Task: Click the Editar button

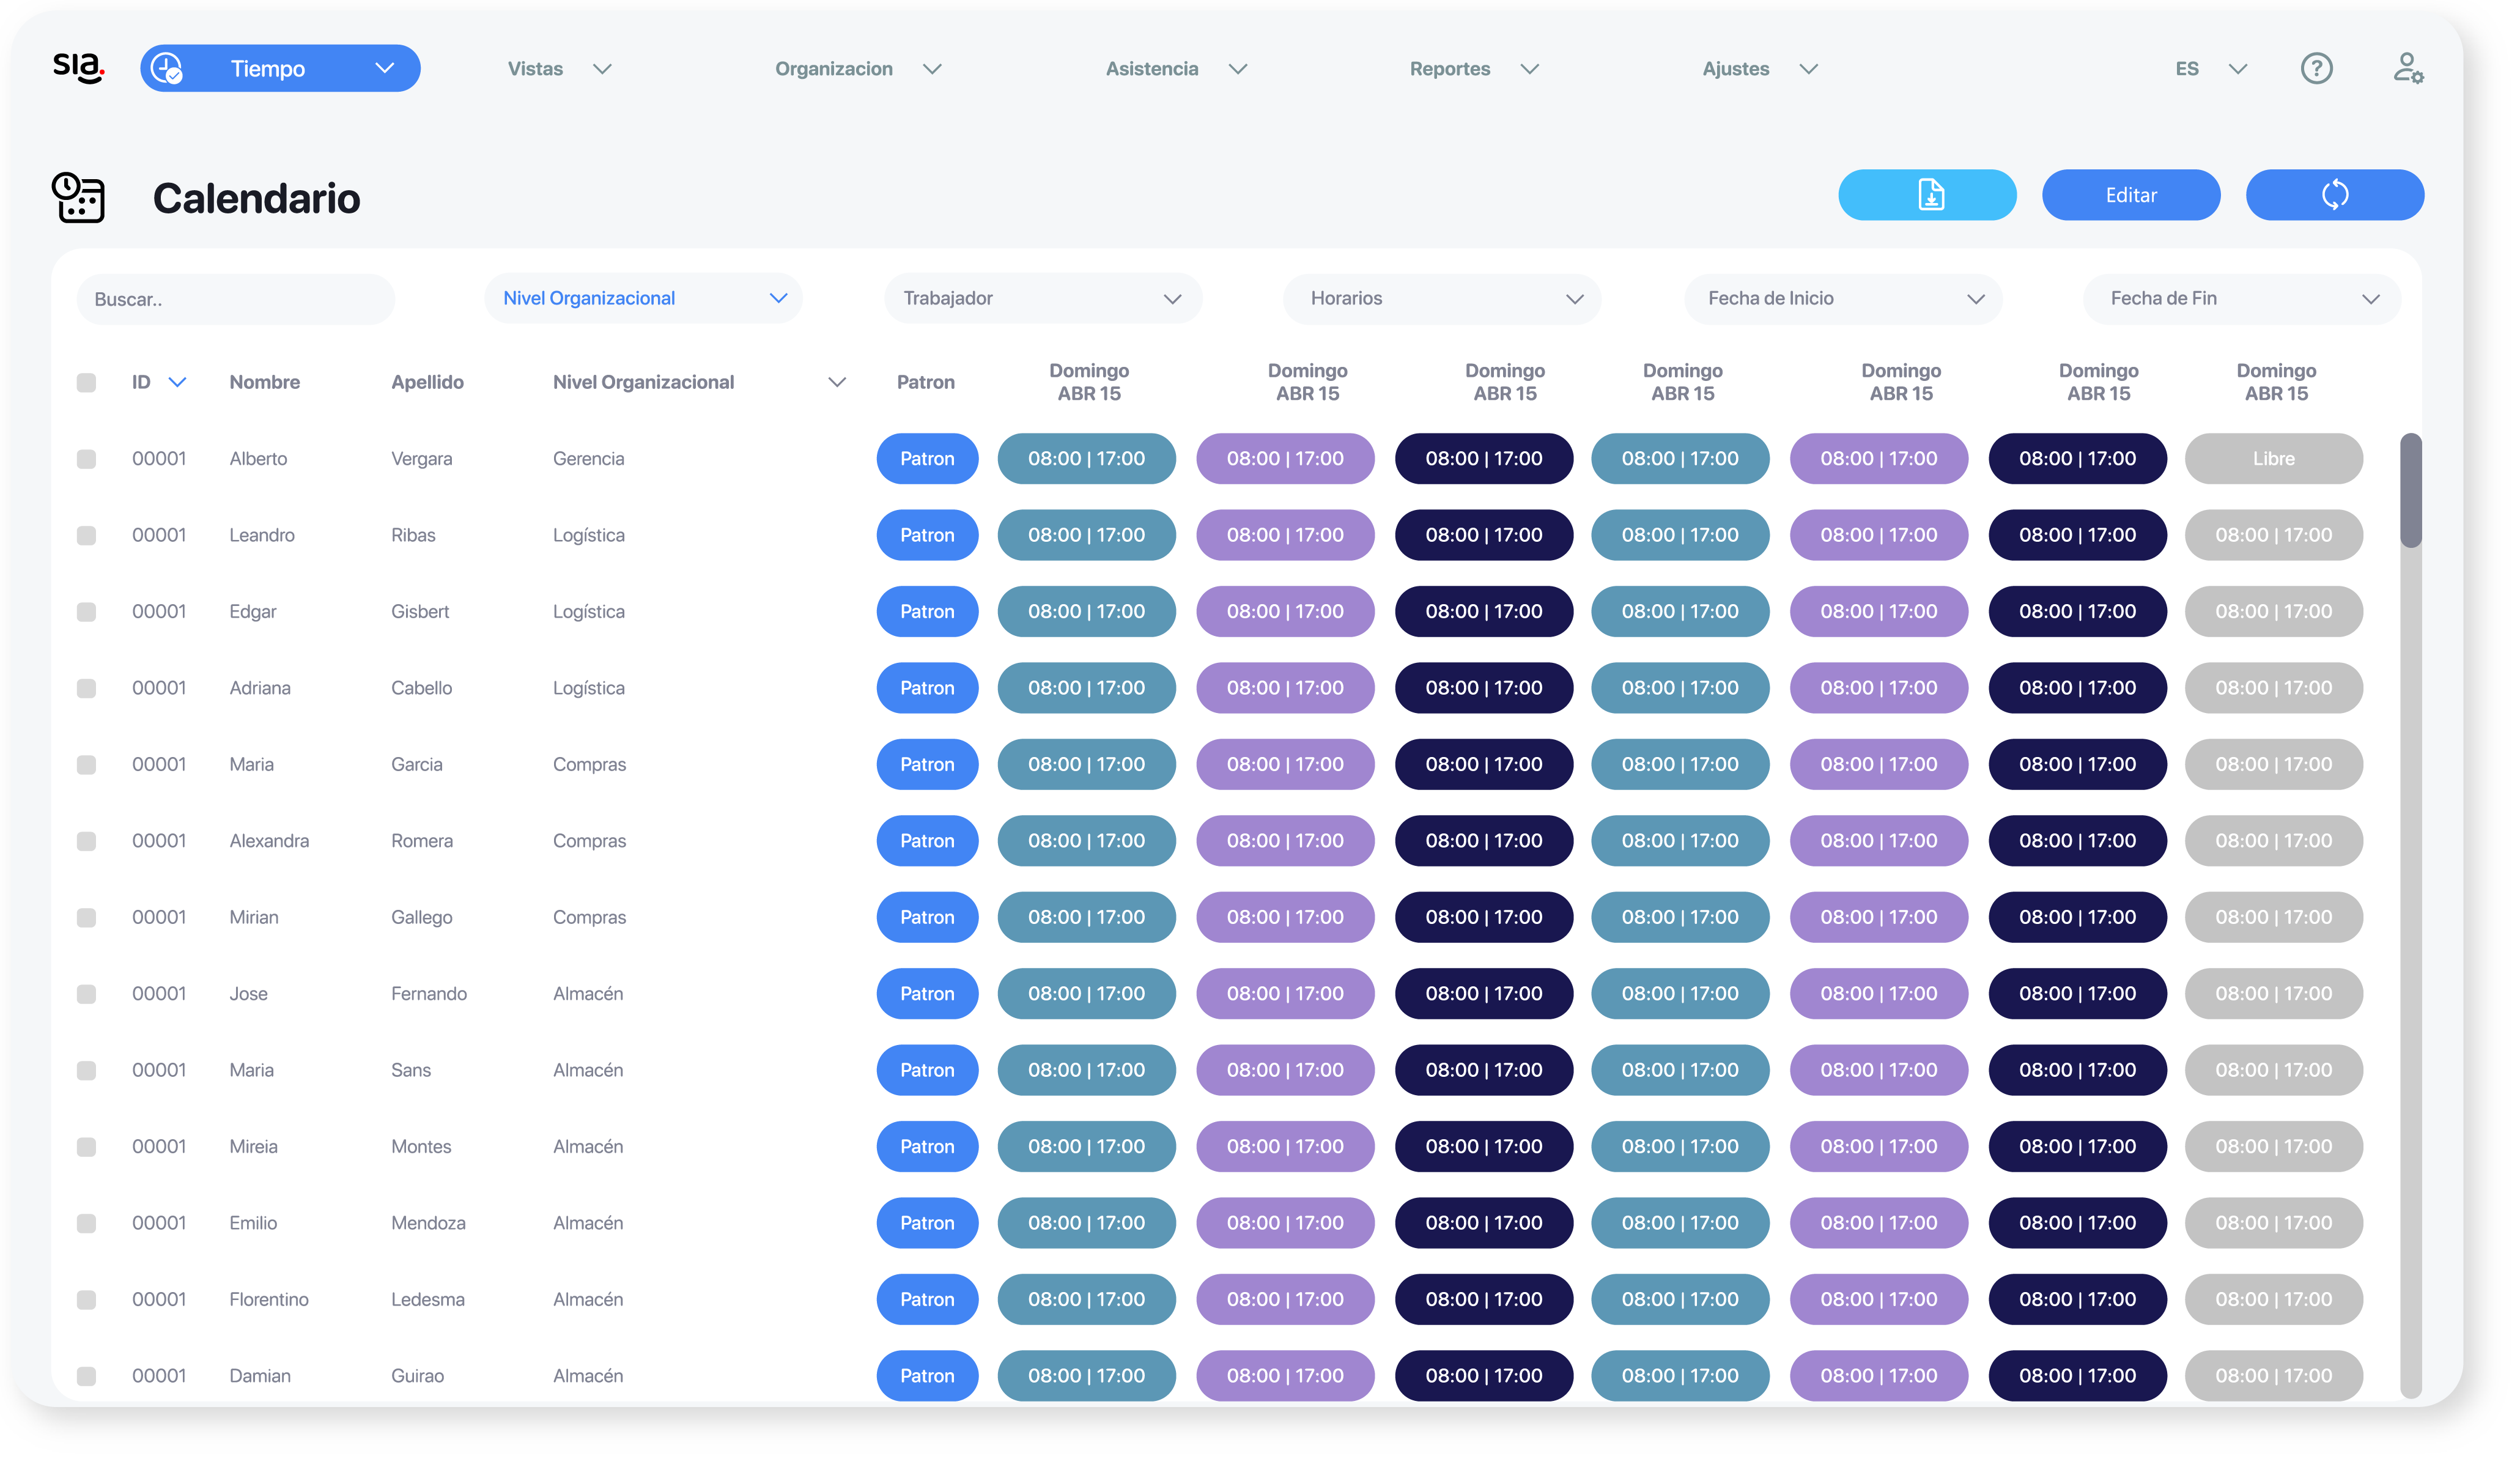Action: pos(2131,195)
